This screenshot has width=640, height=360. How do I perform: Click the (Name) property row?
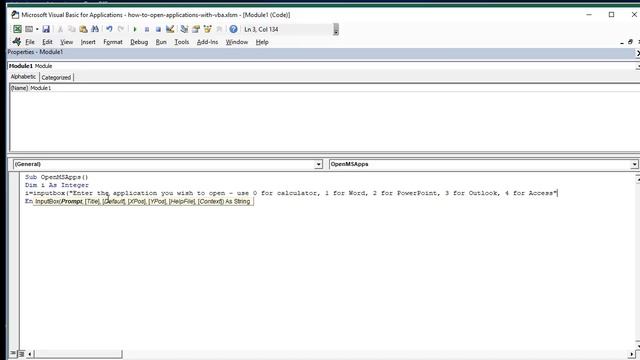[324, 88]
